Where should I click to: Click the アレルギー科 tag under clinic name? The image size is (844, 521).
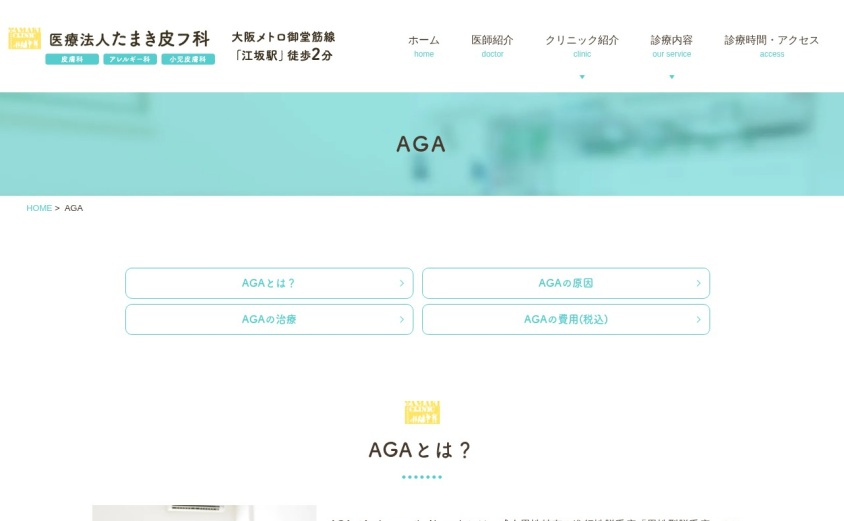pos(130,59)
